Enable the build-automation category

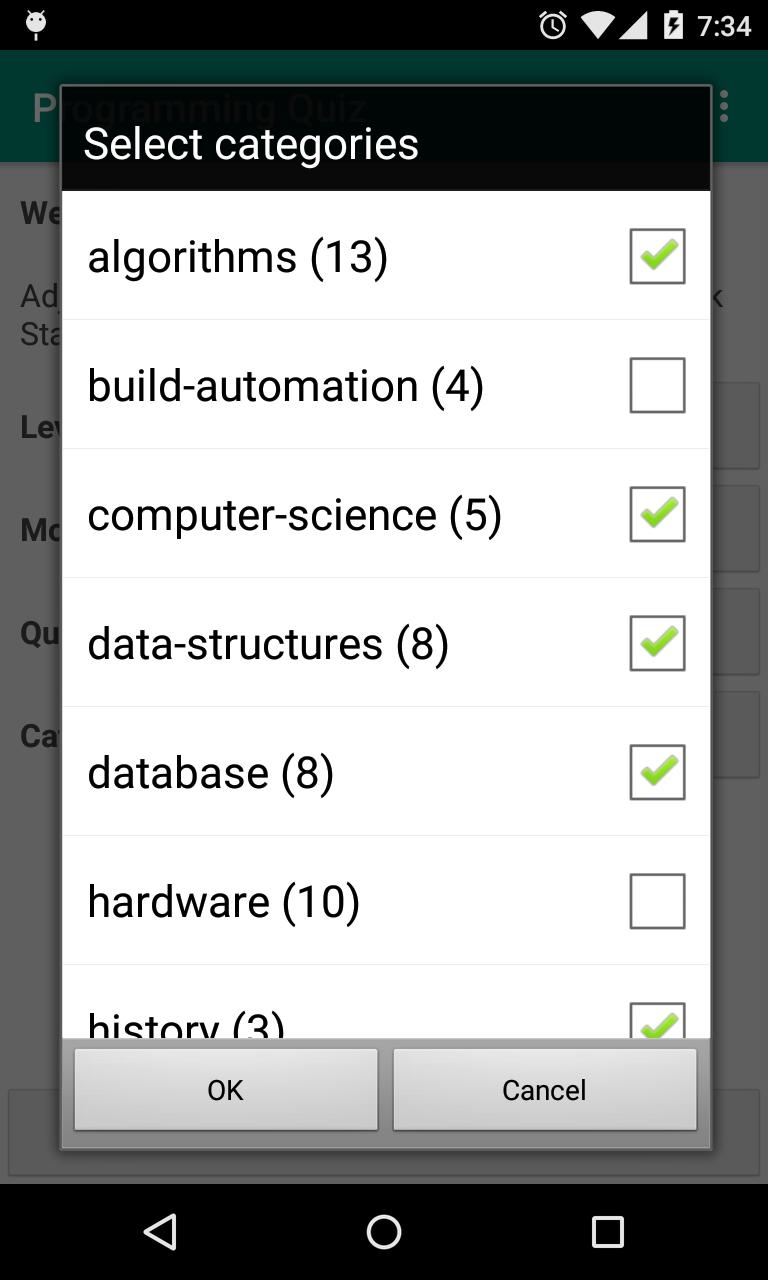(657, 385)
